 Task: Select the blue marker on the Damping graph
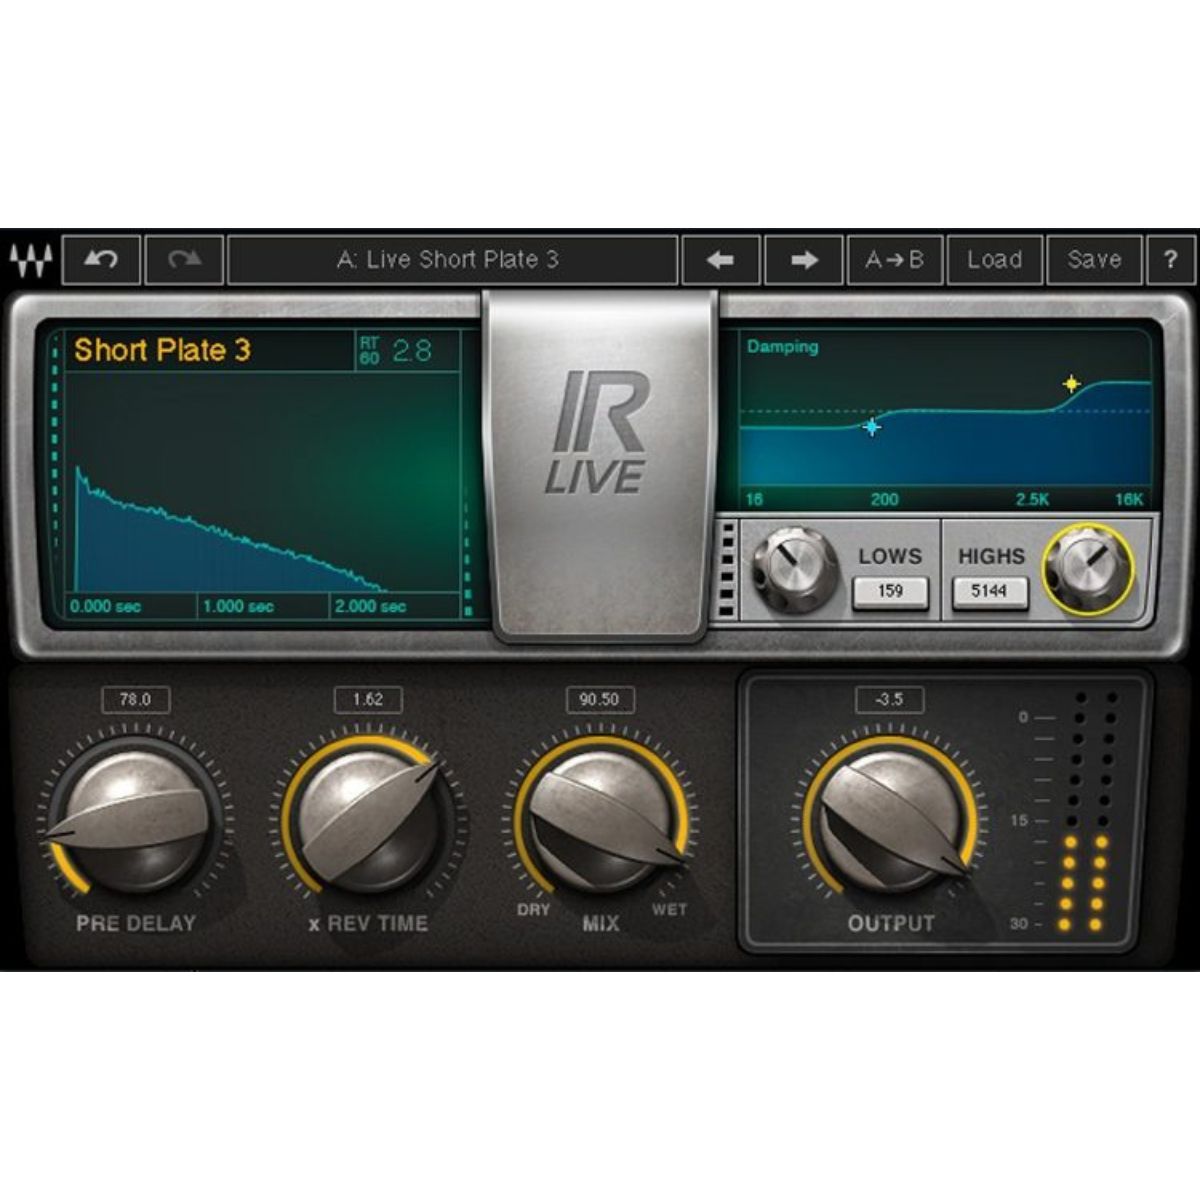click(x=873, y=425)
